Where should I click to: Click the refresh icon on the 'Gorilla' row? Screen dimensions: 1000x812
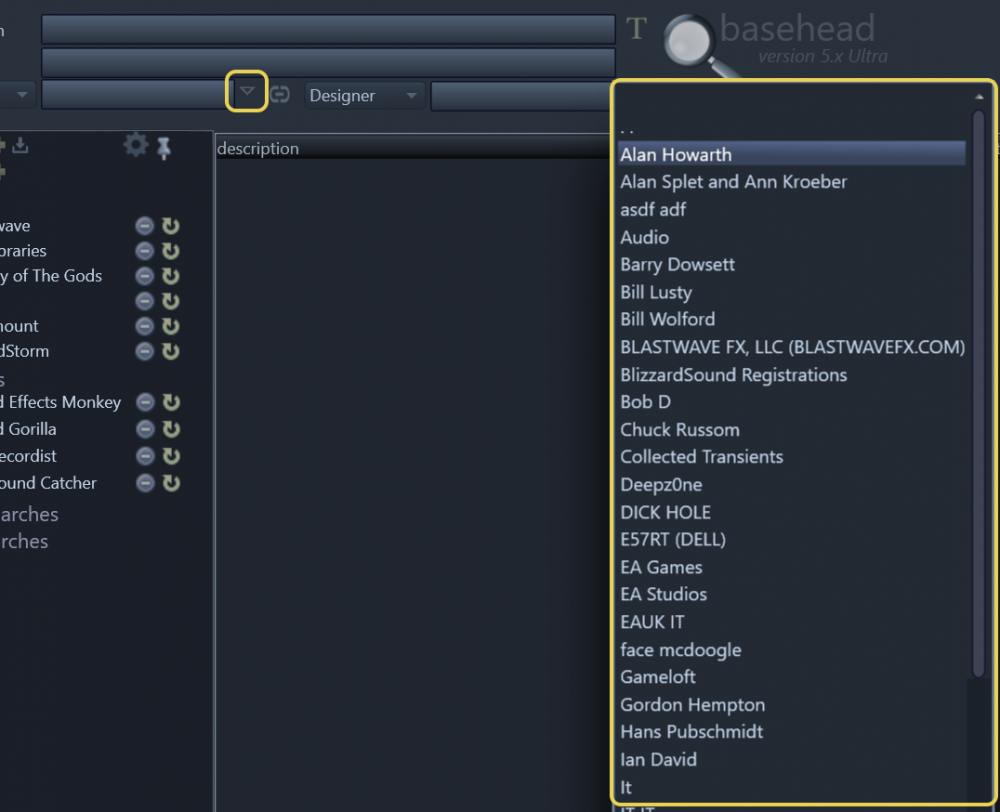[171, 429]
